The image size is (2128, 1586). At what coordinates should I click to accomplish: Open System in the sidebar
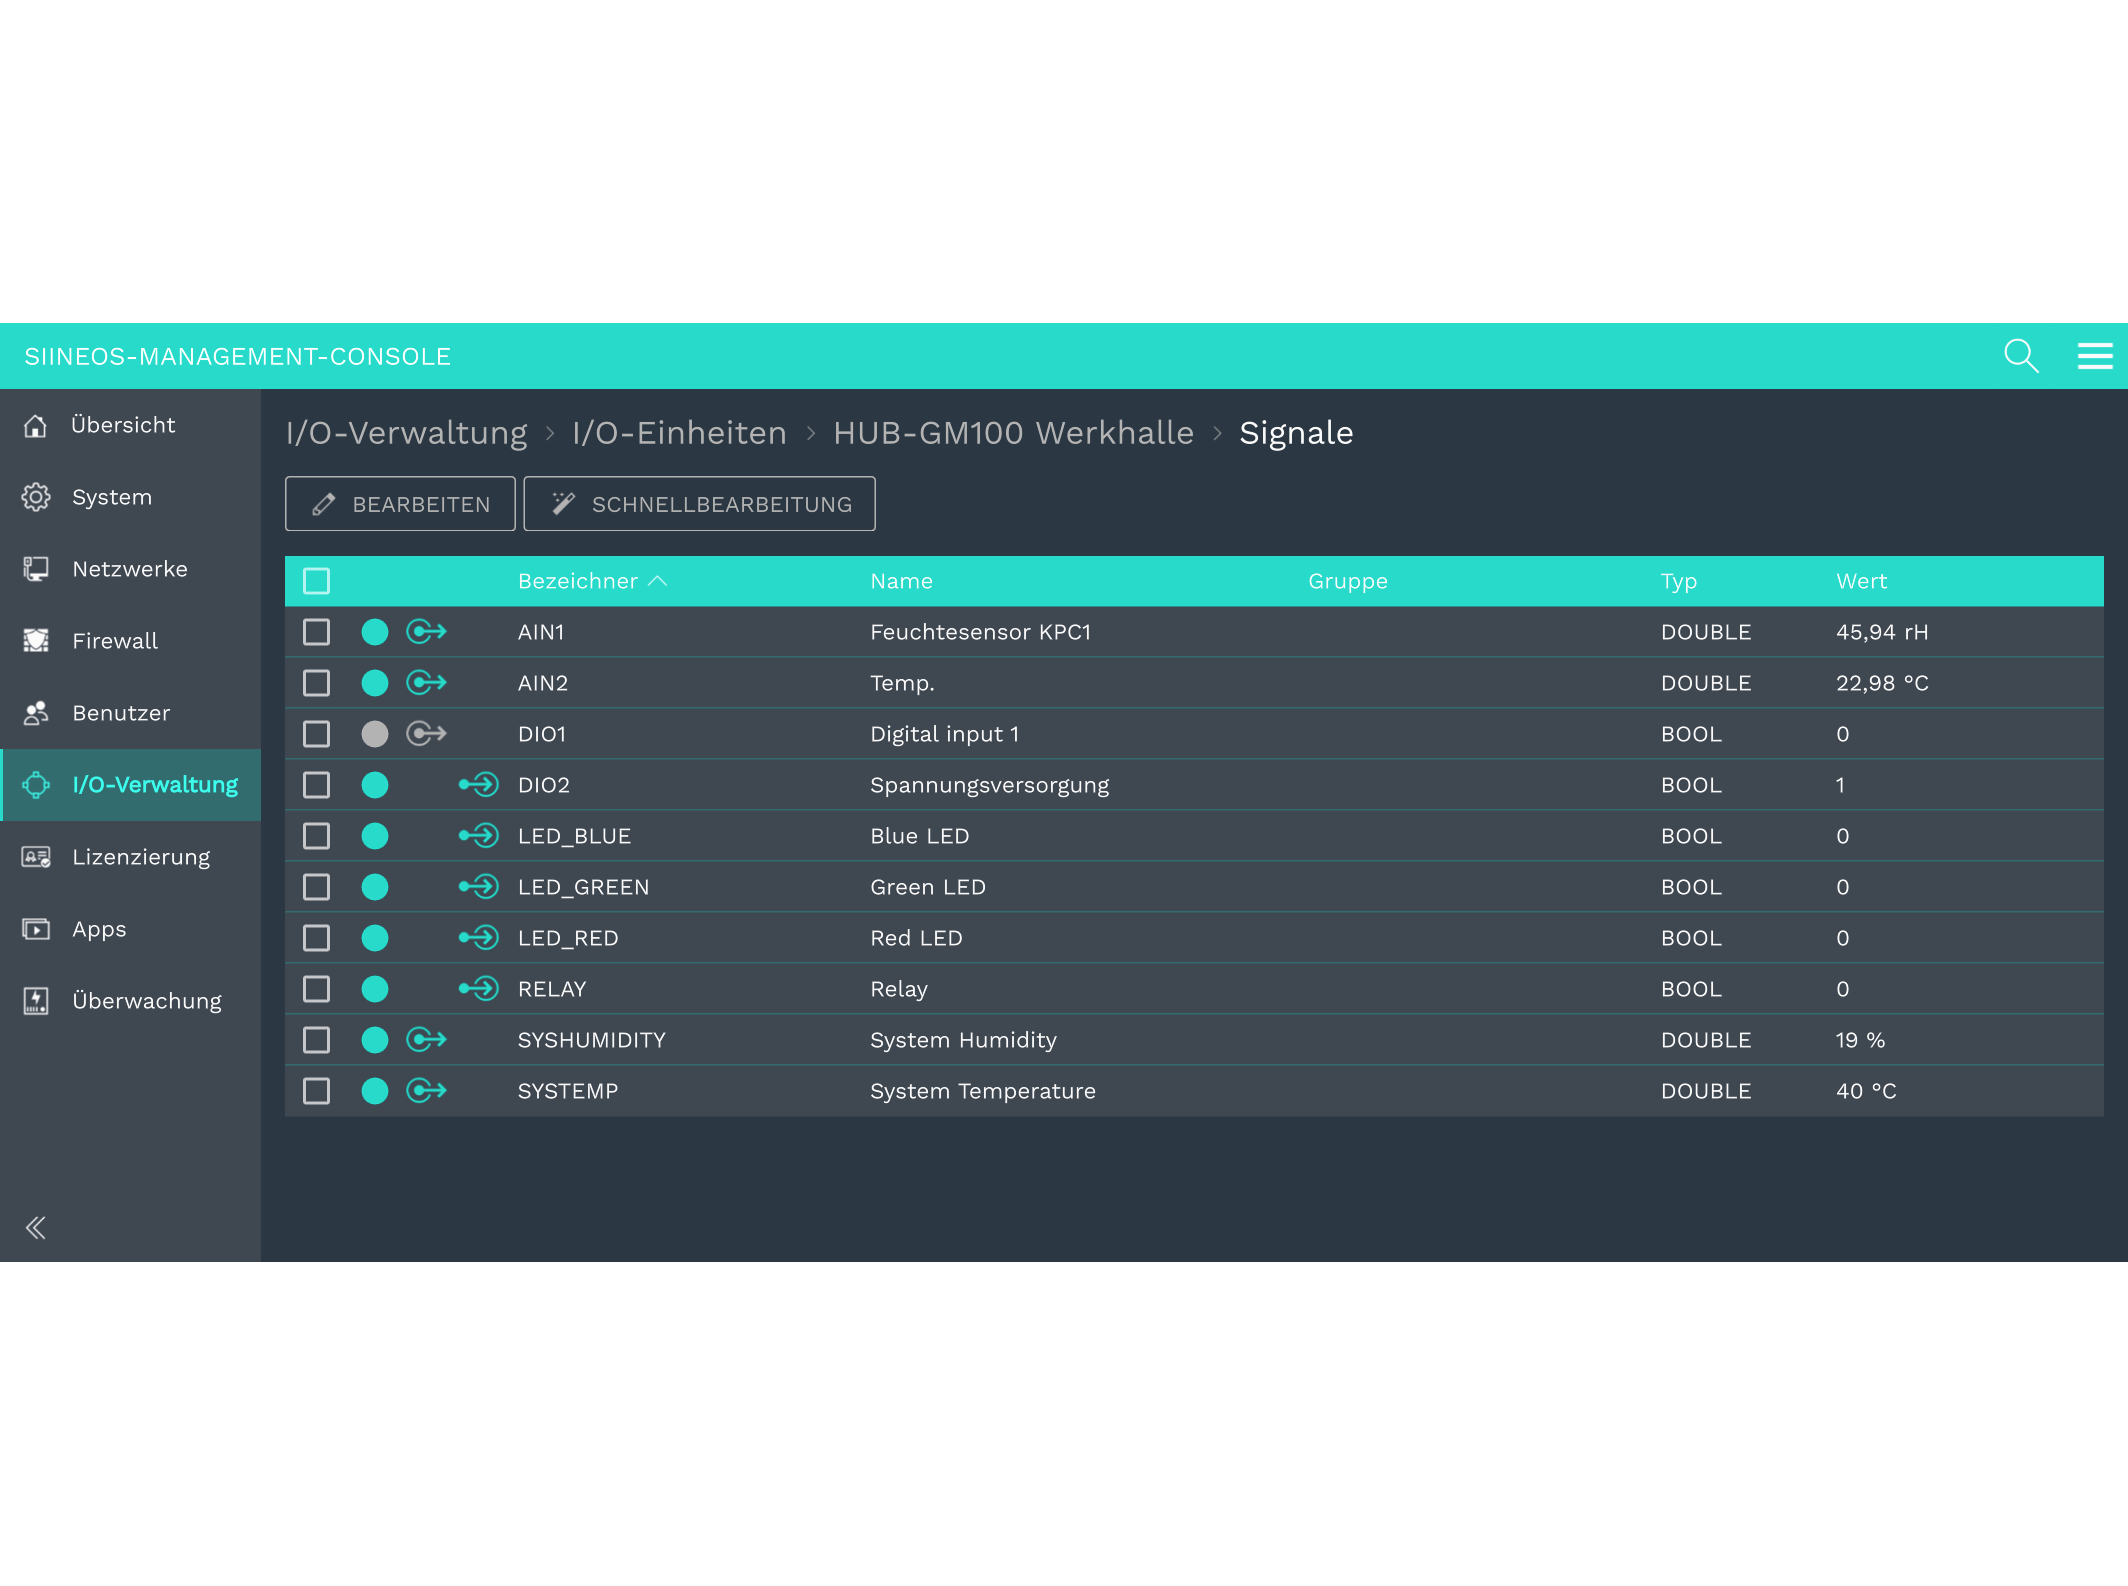[131, 497]
